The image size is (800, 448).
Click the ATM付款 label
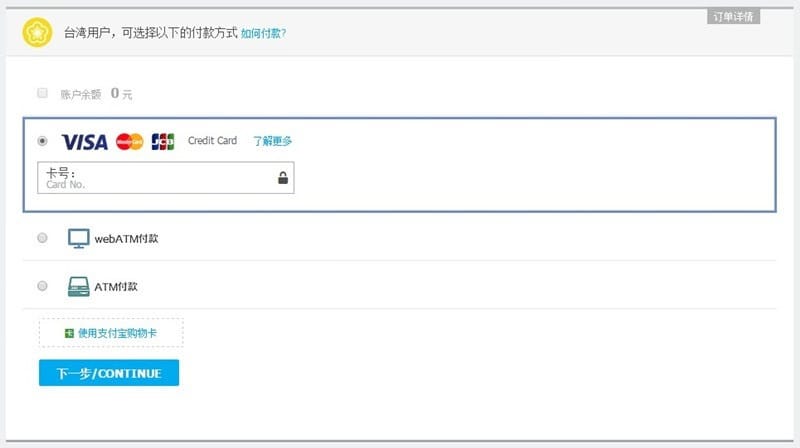116,287
